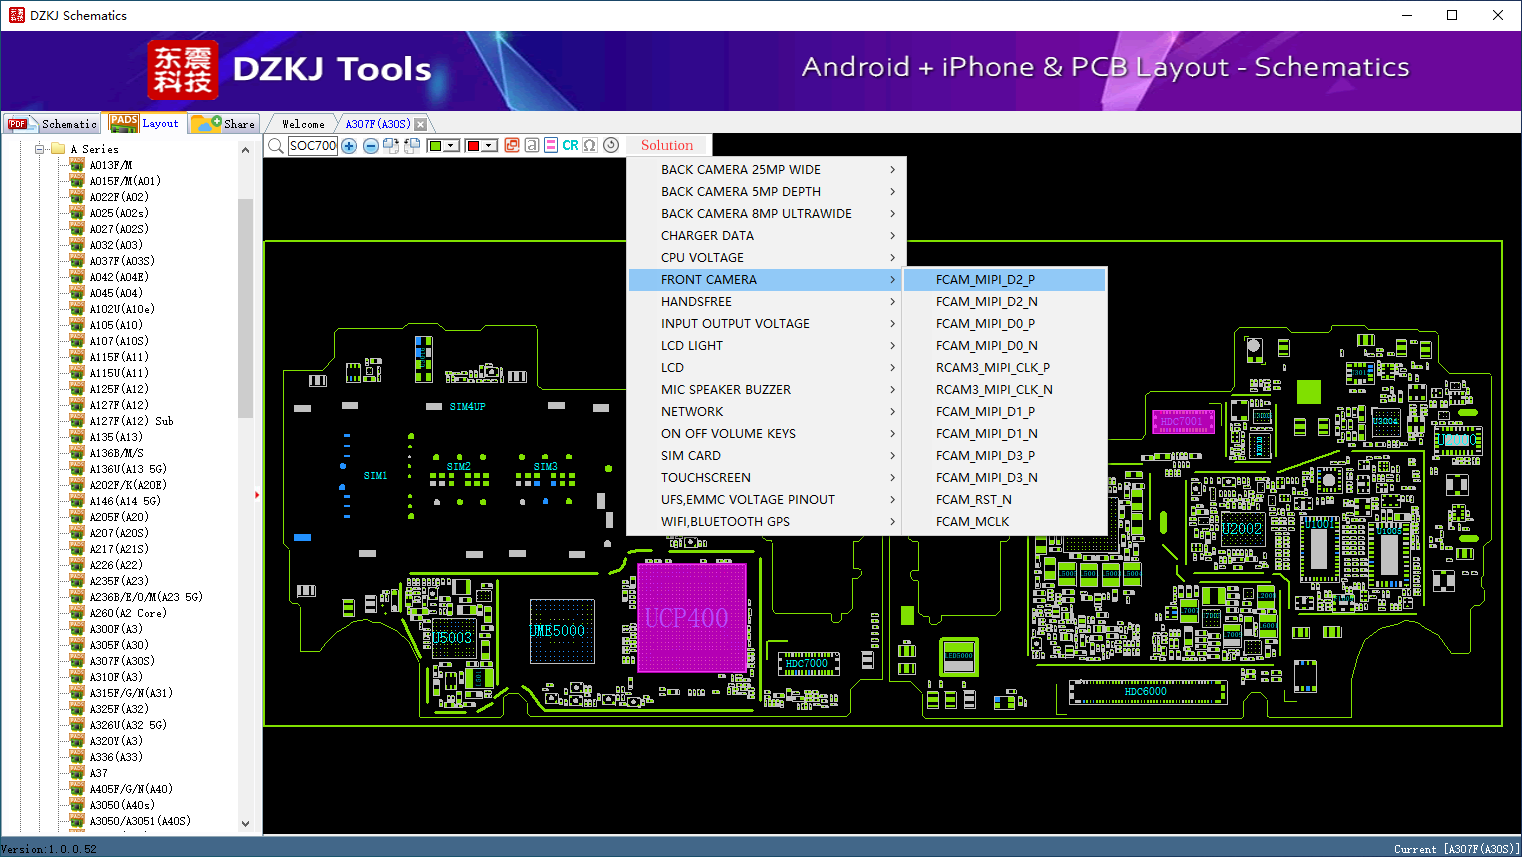Click the red overlapping squares icon

512,145
